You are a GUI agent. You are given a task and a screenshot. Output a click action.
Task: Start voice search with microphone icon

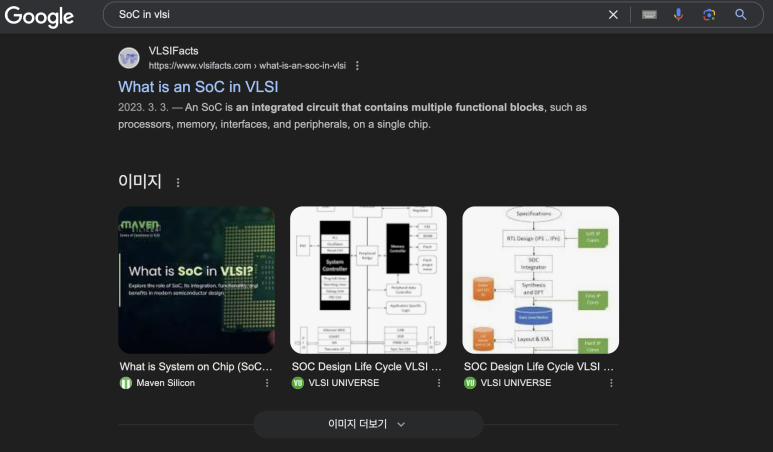pos(678,15)
